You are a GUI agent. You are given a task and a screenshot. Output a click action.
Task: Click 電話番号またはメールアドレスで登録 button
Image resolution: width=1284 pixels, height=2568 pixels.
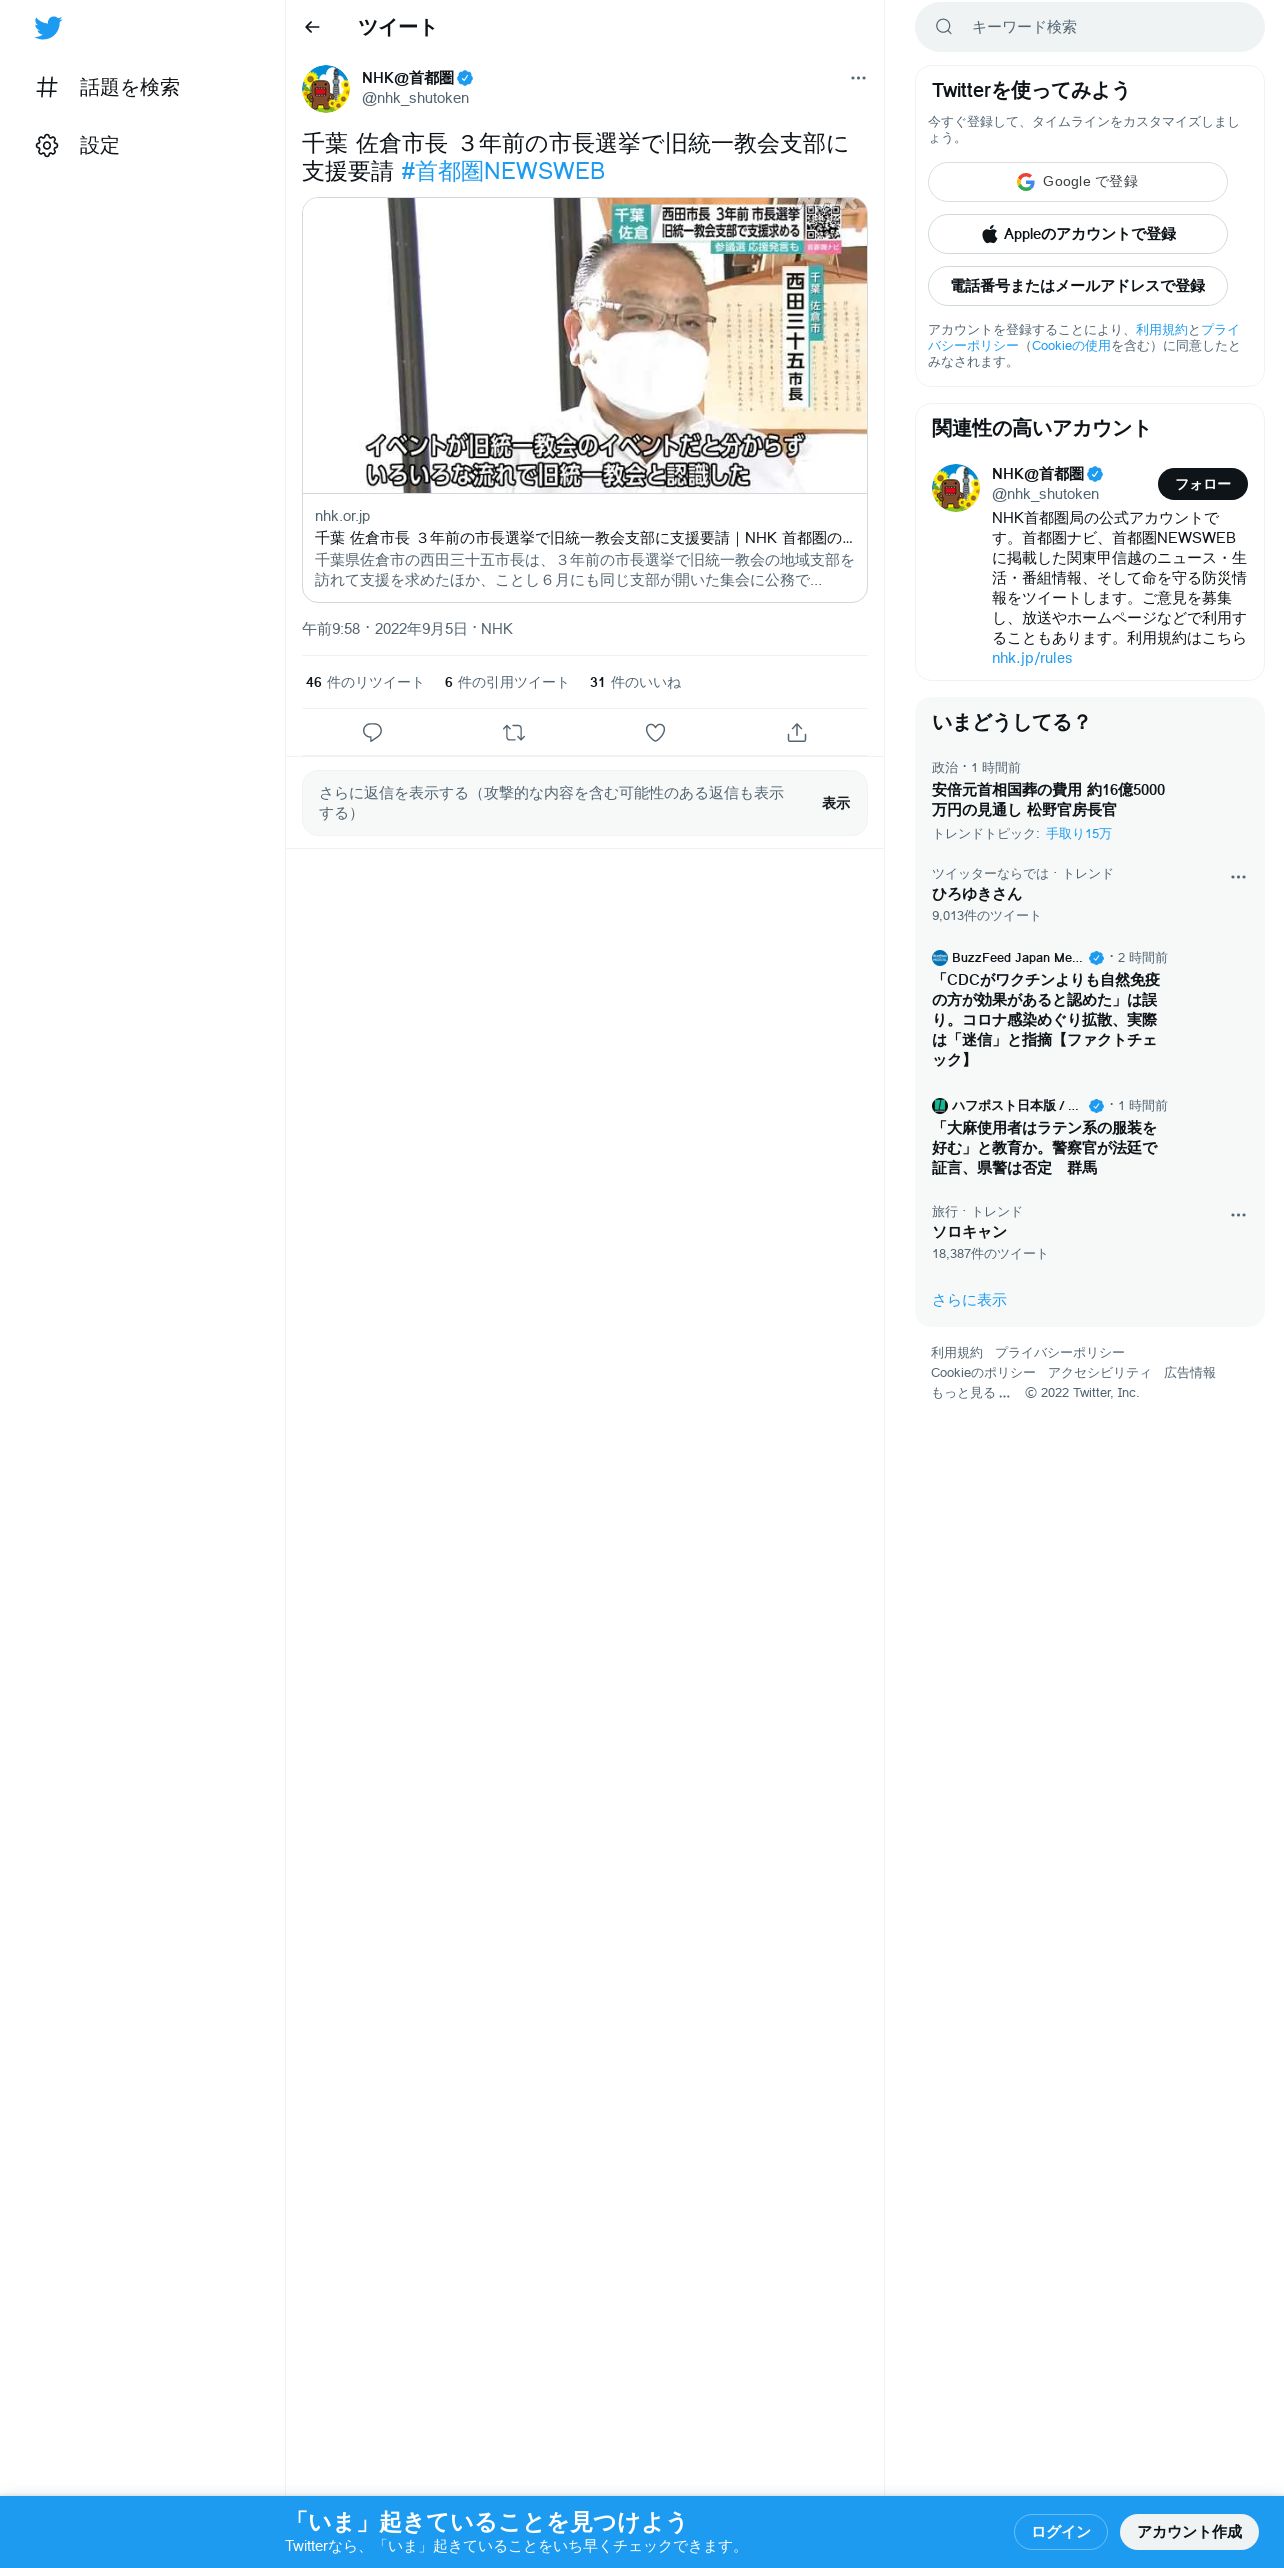tap(1078, 286)
